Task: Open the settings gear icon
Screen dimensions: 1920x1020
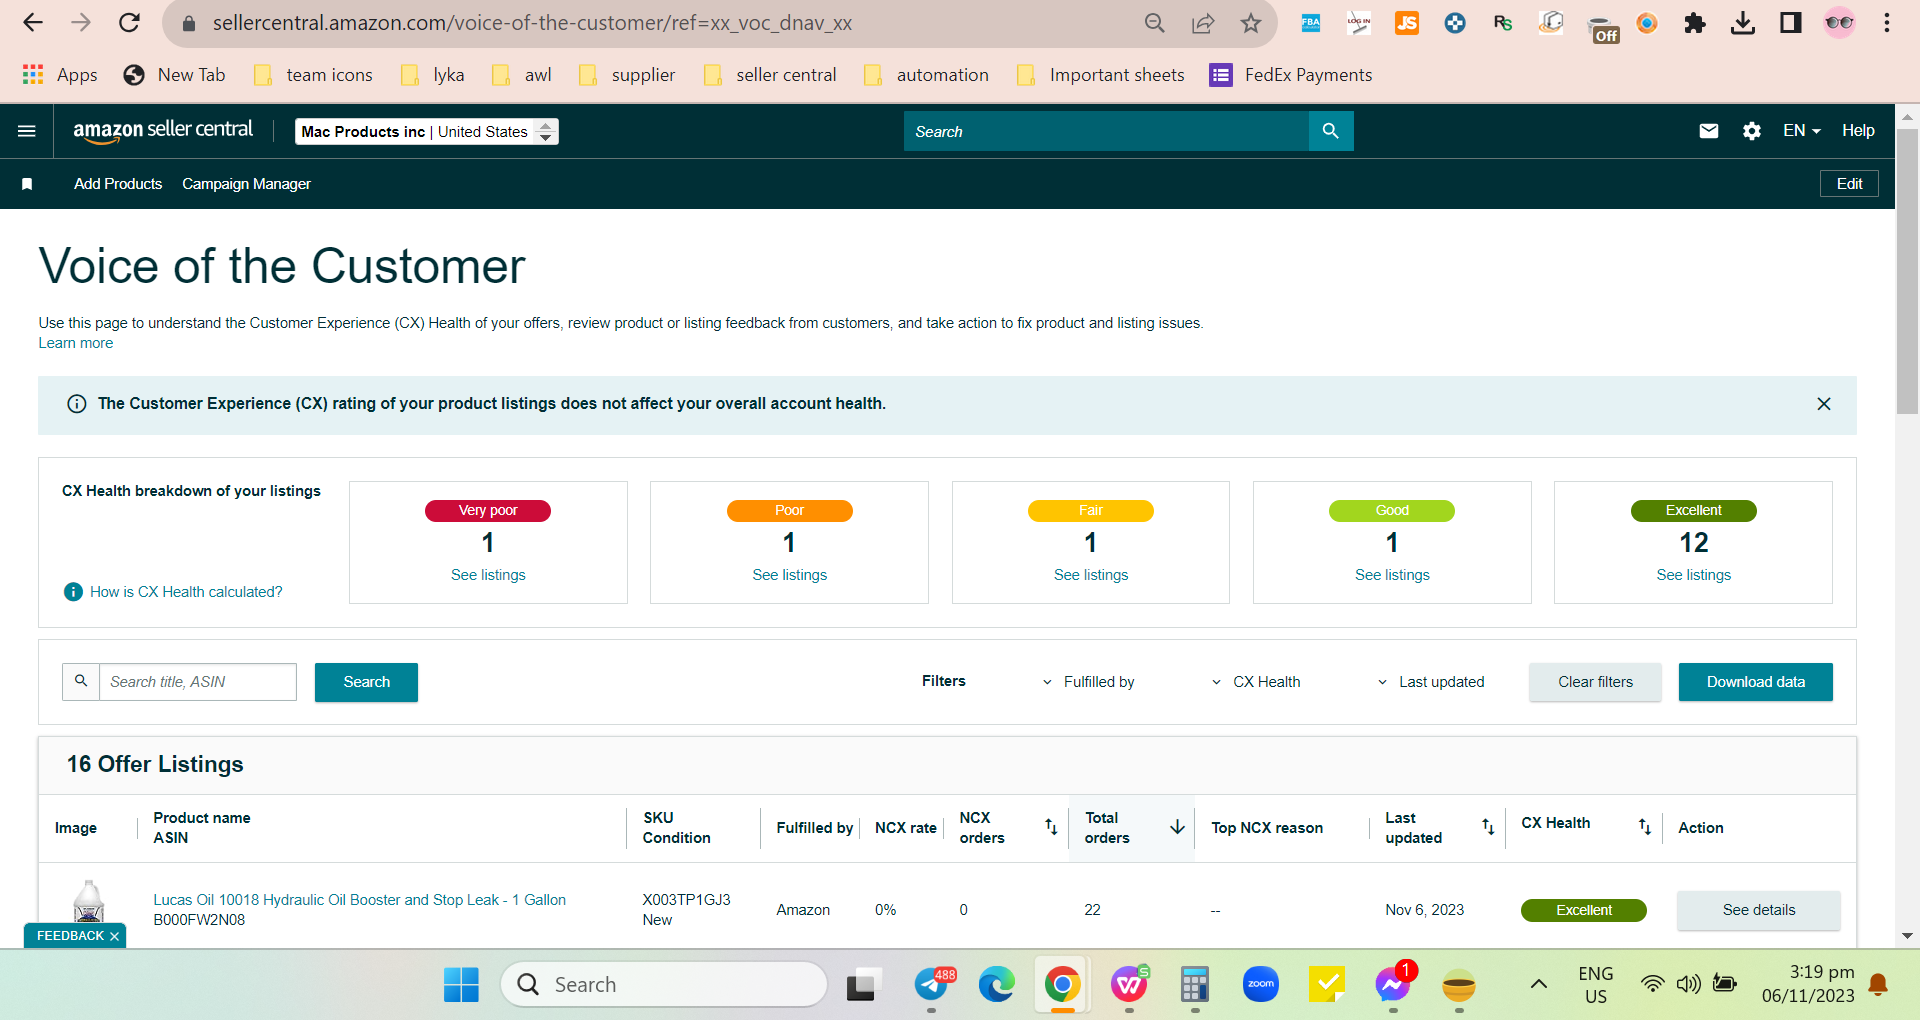Action: tap(1752, 131)
